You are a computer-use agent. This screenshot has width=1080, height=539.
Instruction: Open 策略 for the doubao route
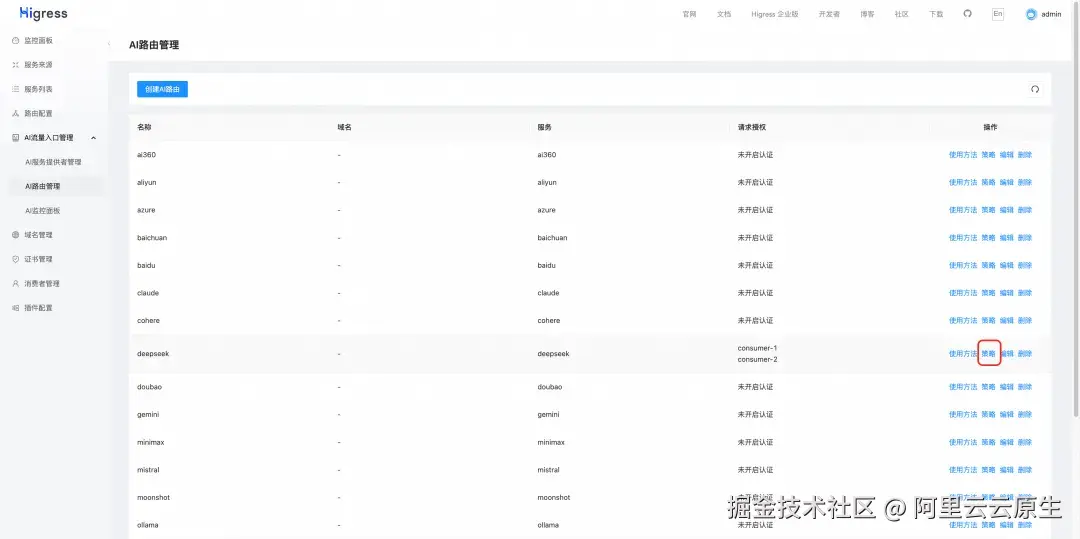[x=988, y=387]
